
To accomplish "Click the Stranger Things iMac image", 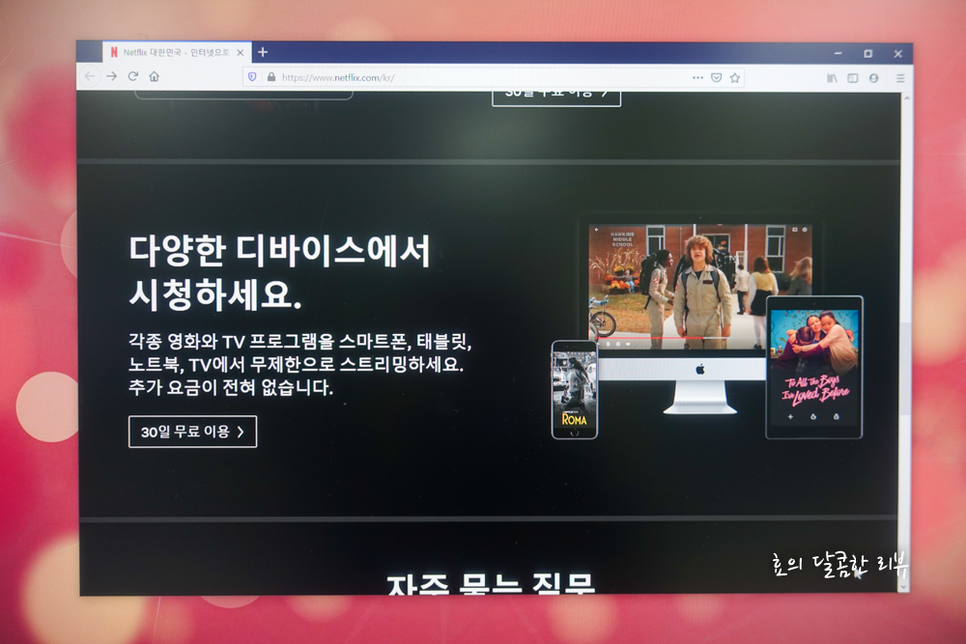I will [x=700, y=285].
